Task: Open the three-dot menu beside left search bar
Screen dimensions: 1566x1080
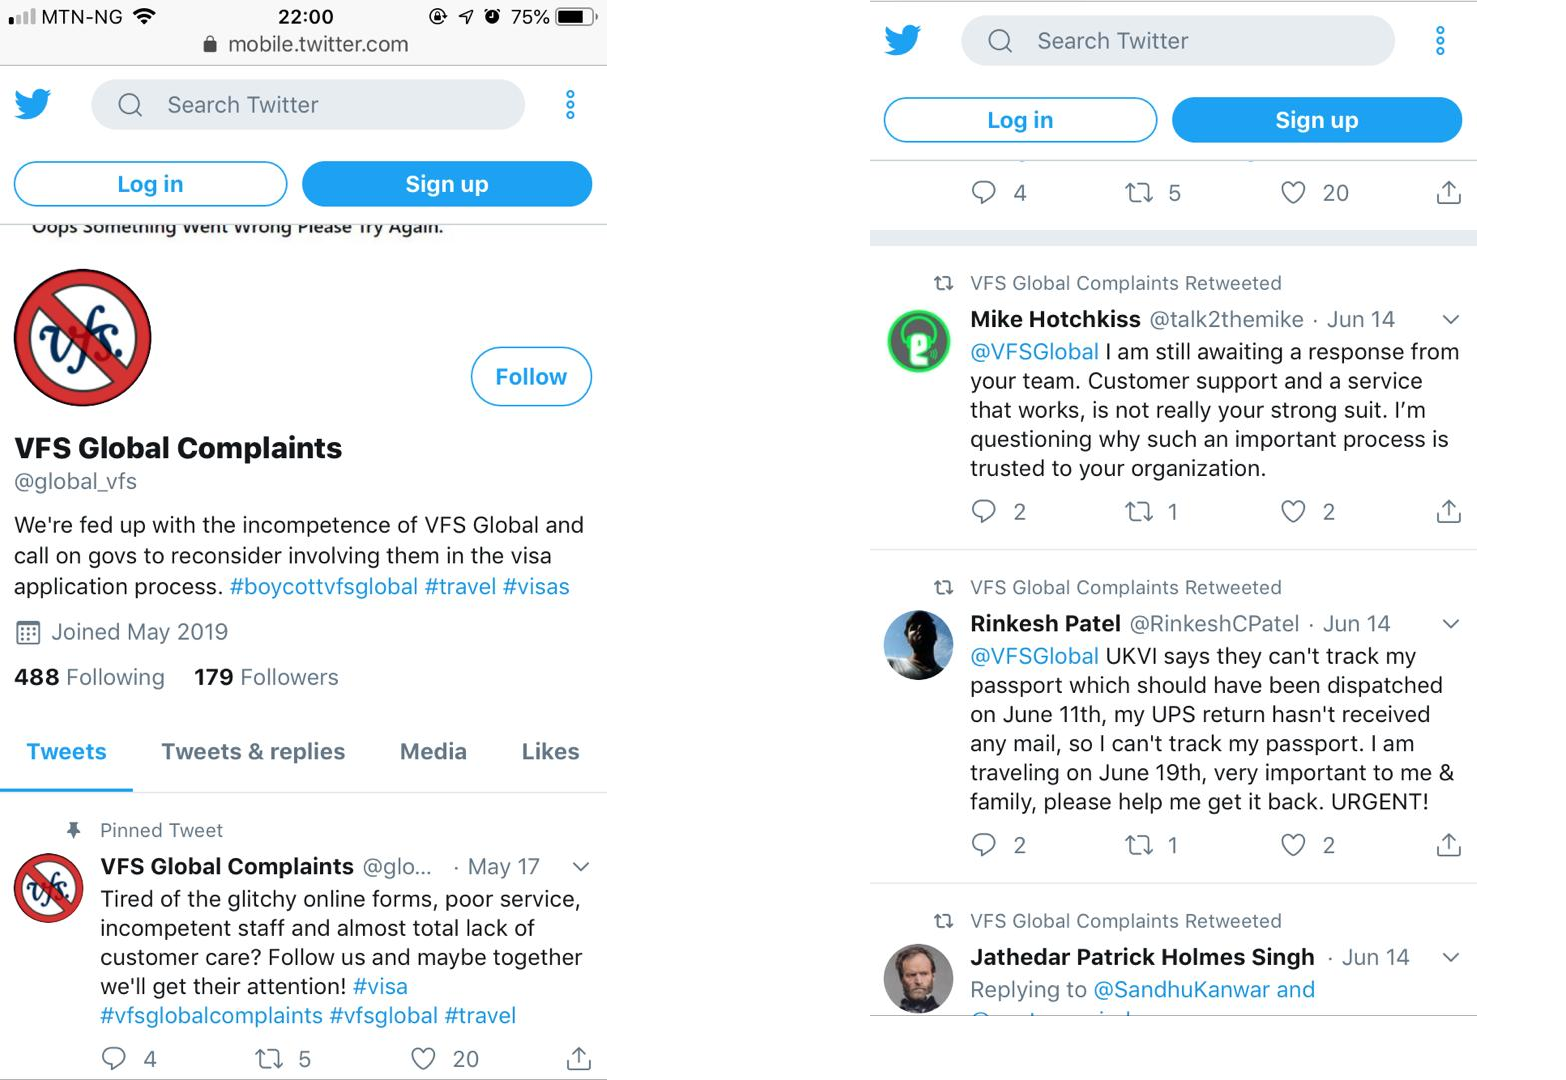Action: (x=570, y=105)
